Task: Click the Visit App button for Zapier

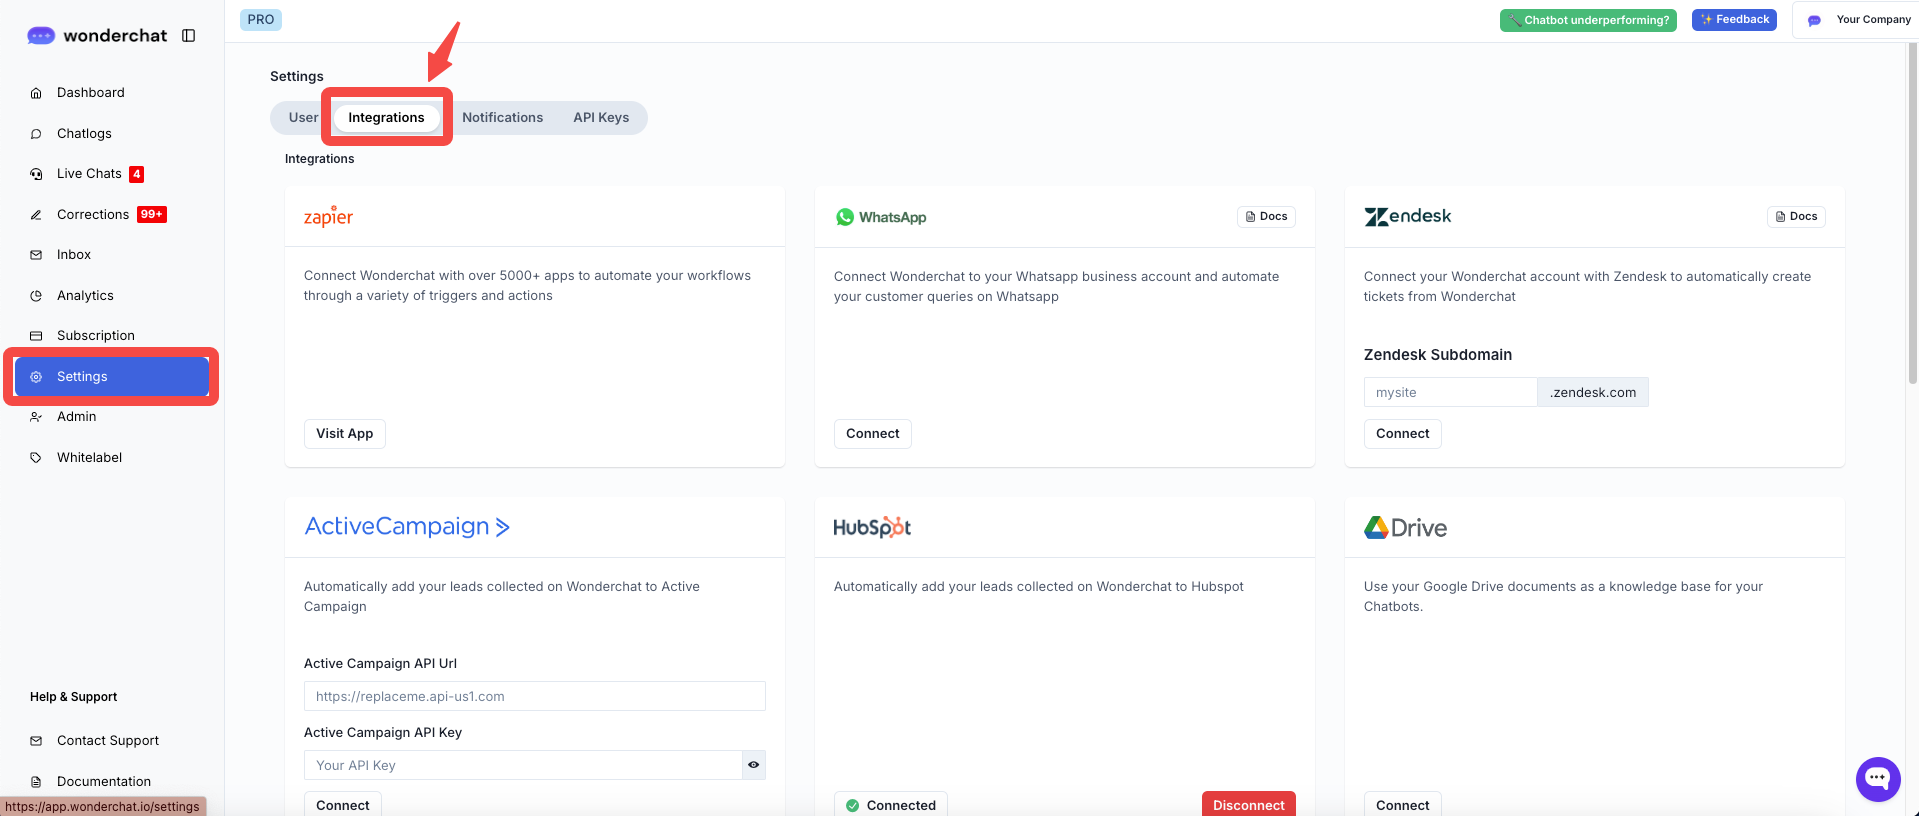Action: [344, 434]
